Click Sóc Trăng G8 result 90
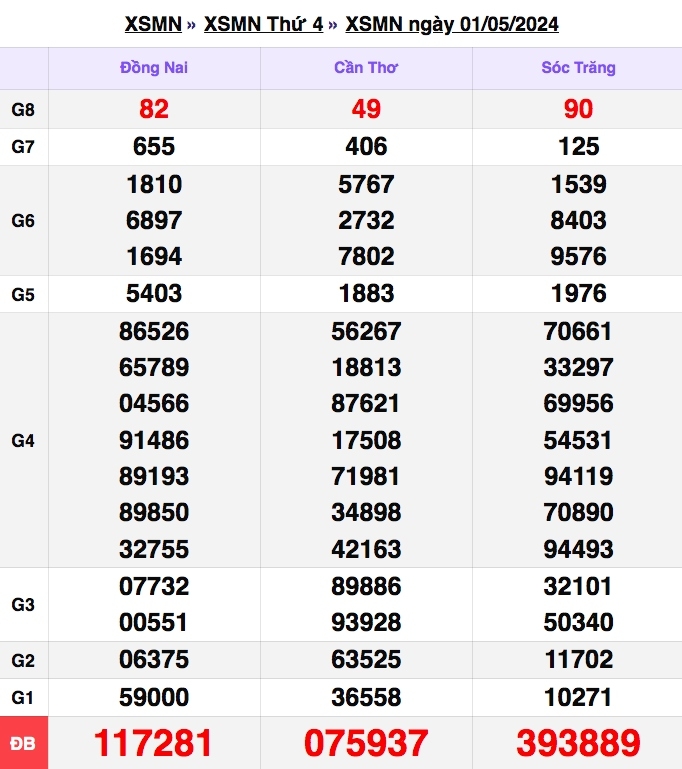 [579, 109]
